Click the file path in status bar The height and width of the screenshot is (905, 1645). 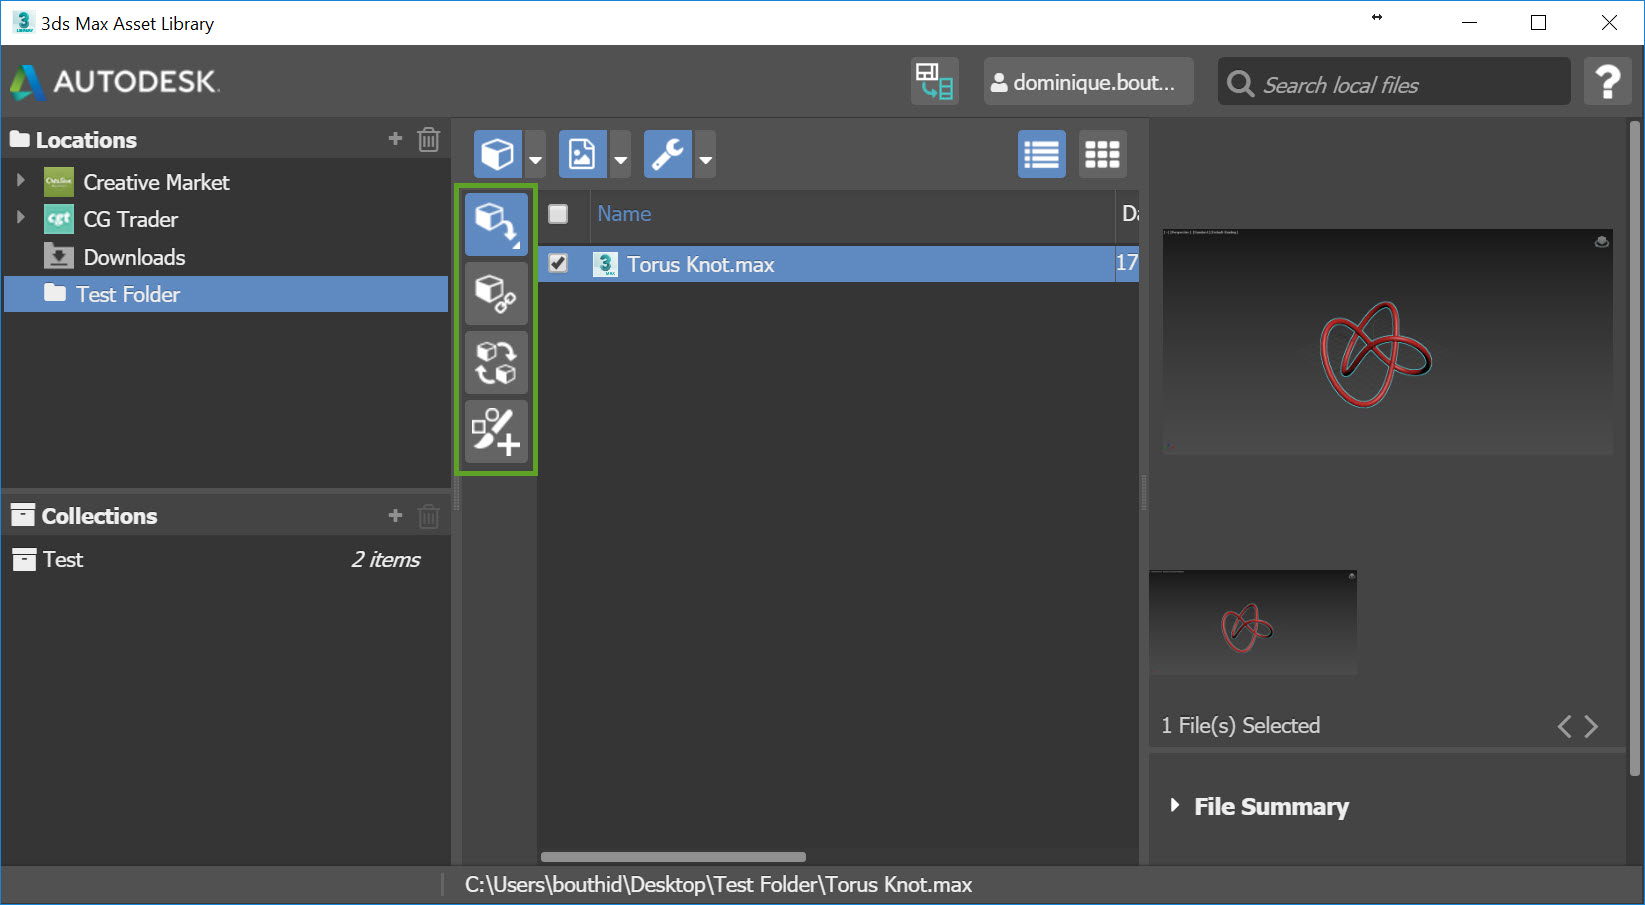tap(718, 885)
